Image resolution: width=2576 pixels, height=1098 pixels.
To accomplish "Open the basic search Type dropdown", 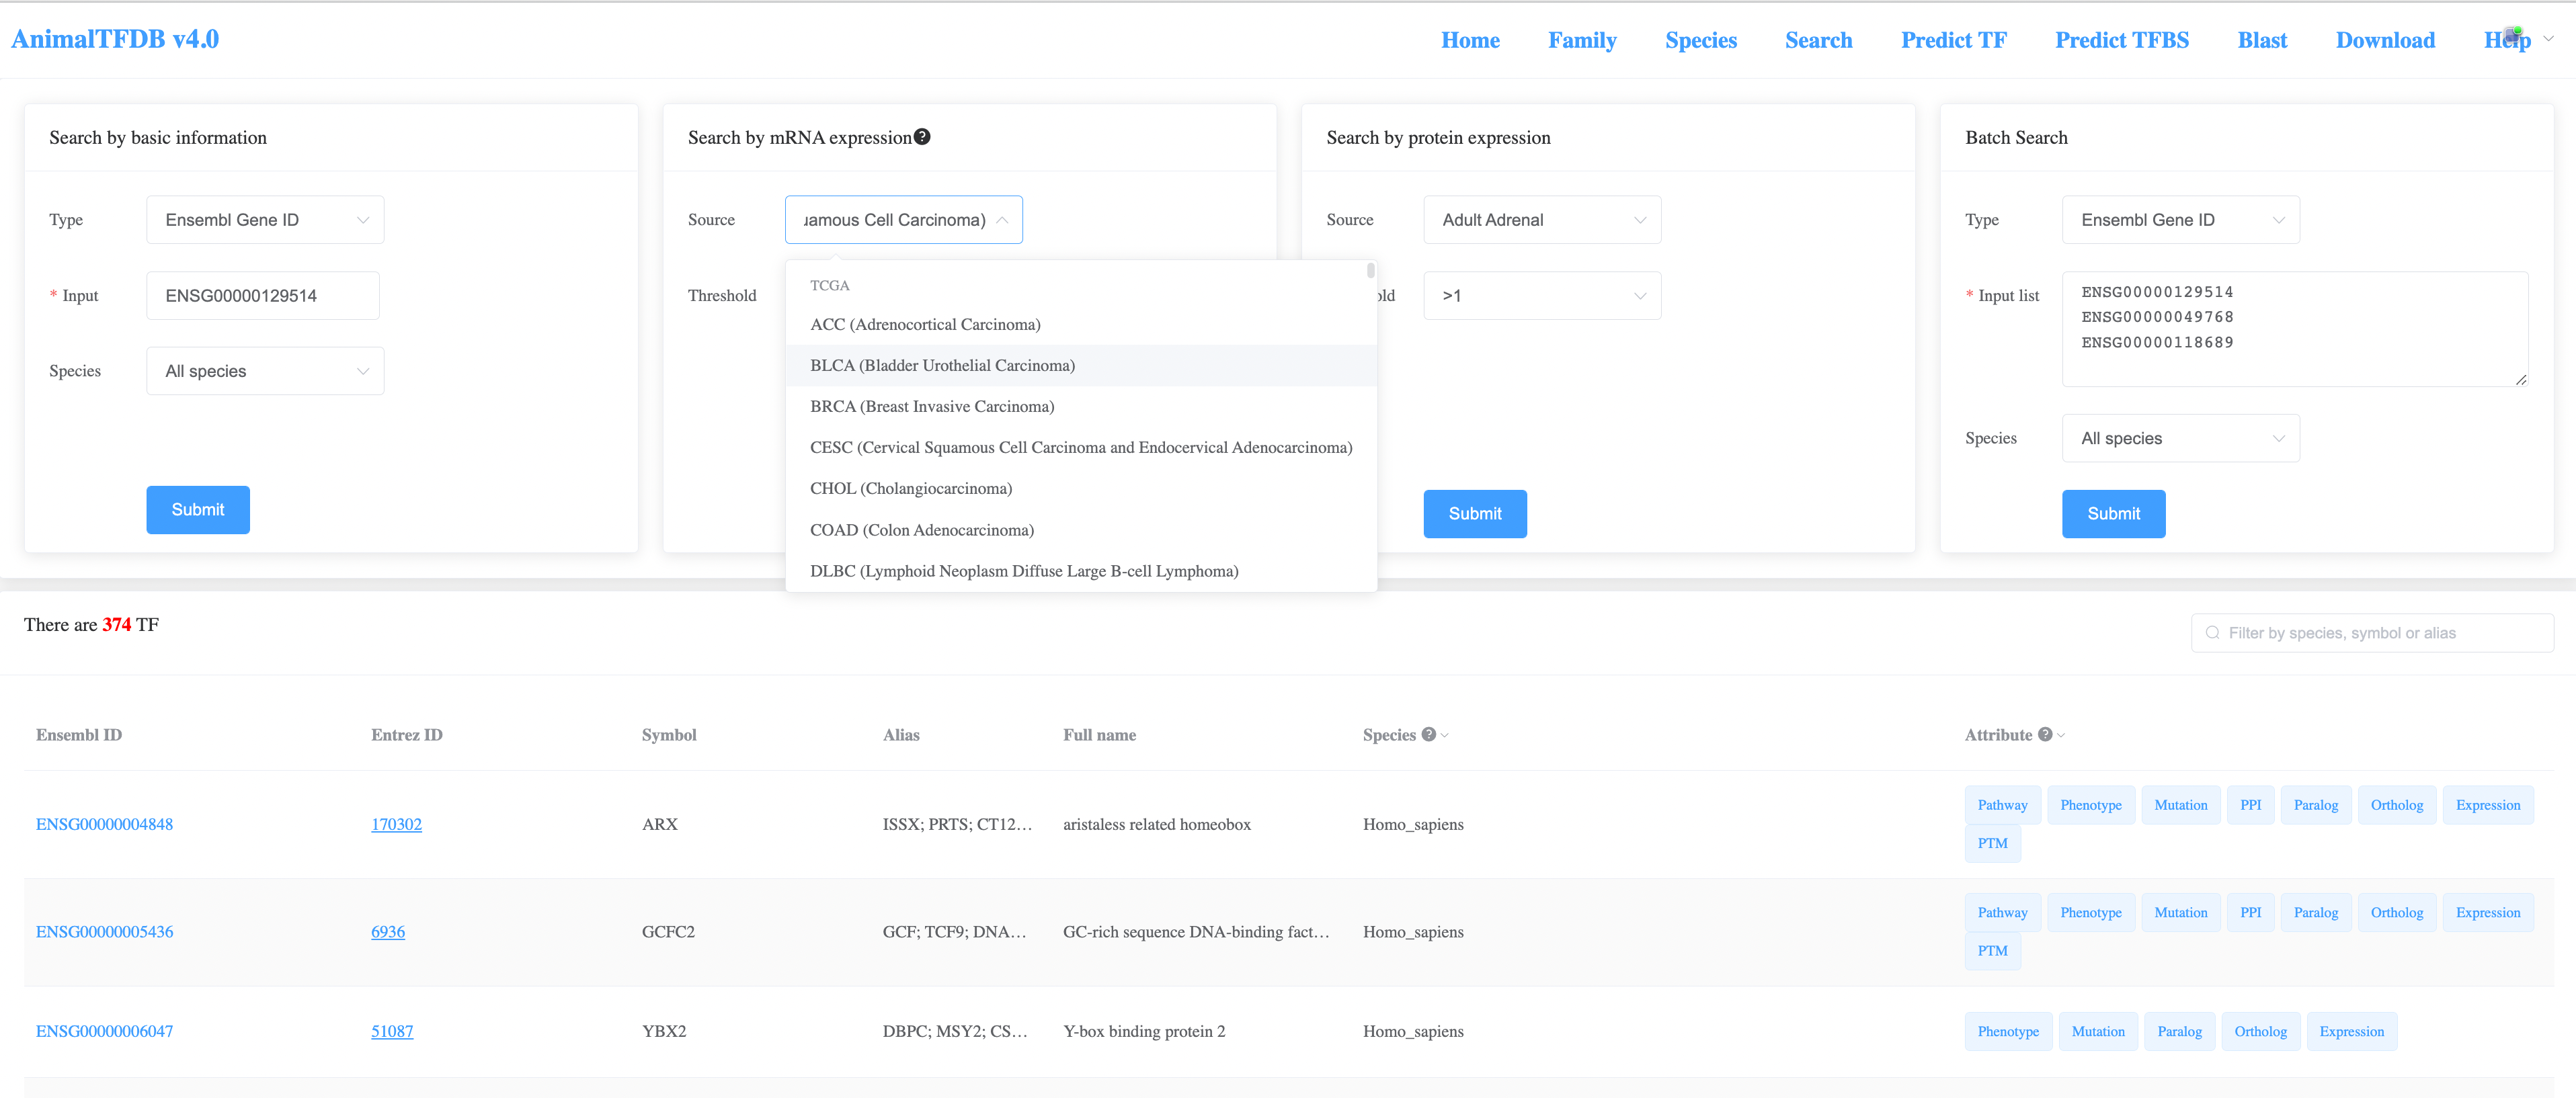I will click(x=265, y=220).
